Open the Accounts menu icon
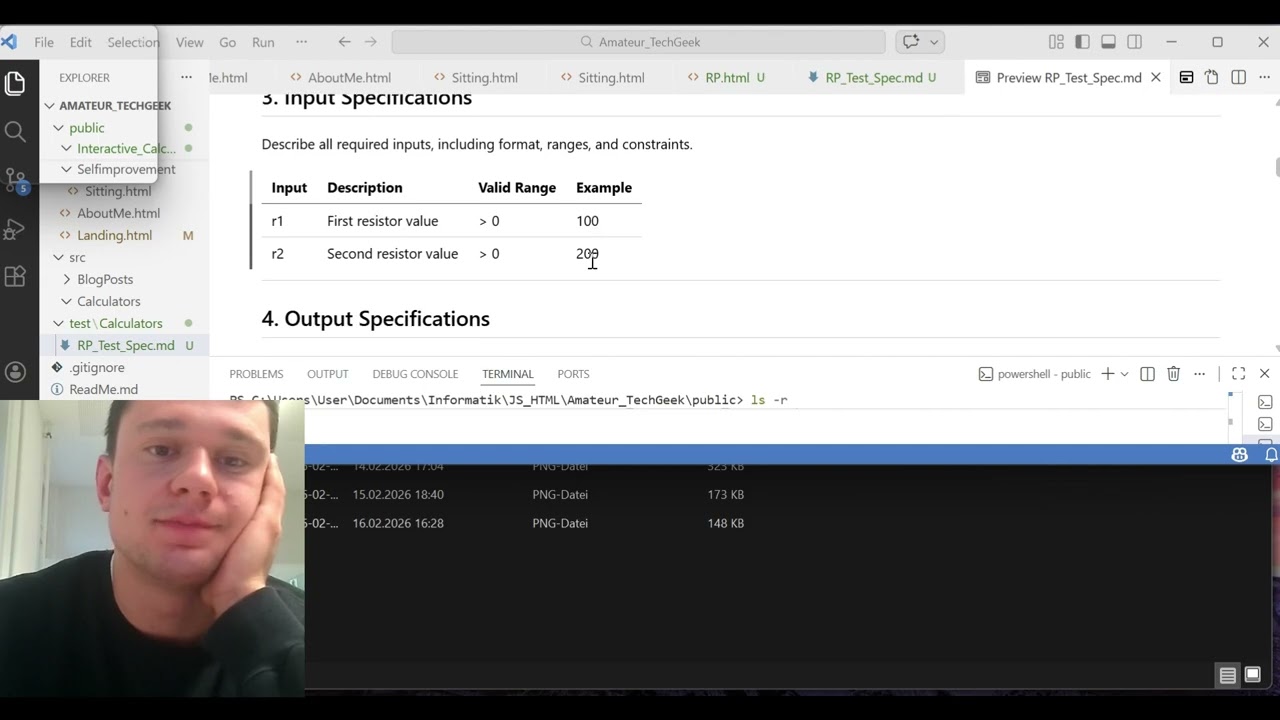 pyautogui.click(x=15, y=372)
